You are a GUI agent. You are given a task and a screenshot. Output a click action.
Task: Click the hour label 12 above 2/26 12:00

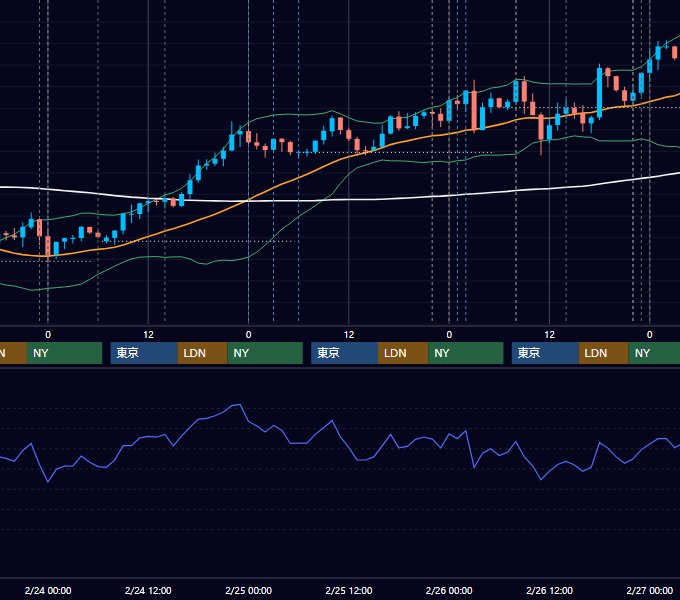549,335
